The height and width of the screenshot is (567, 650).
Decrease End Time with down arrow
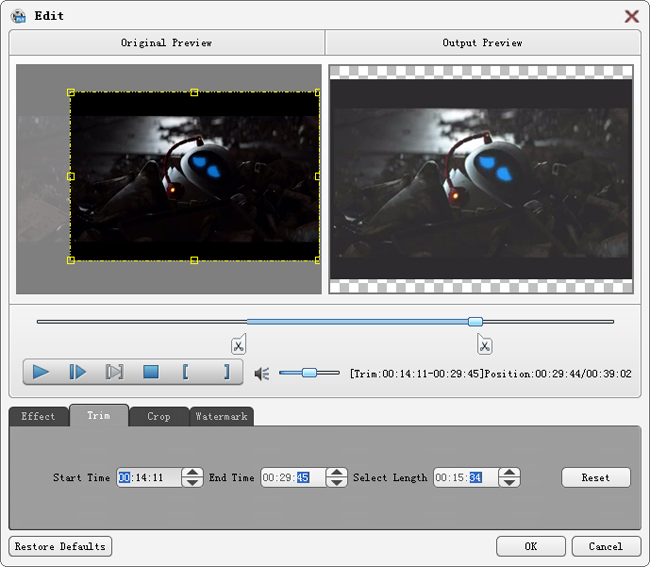pyautogui.click(x=337, y=482)
